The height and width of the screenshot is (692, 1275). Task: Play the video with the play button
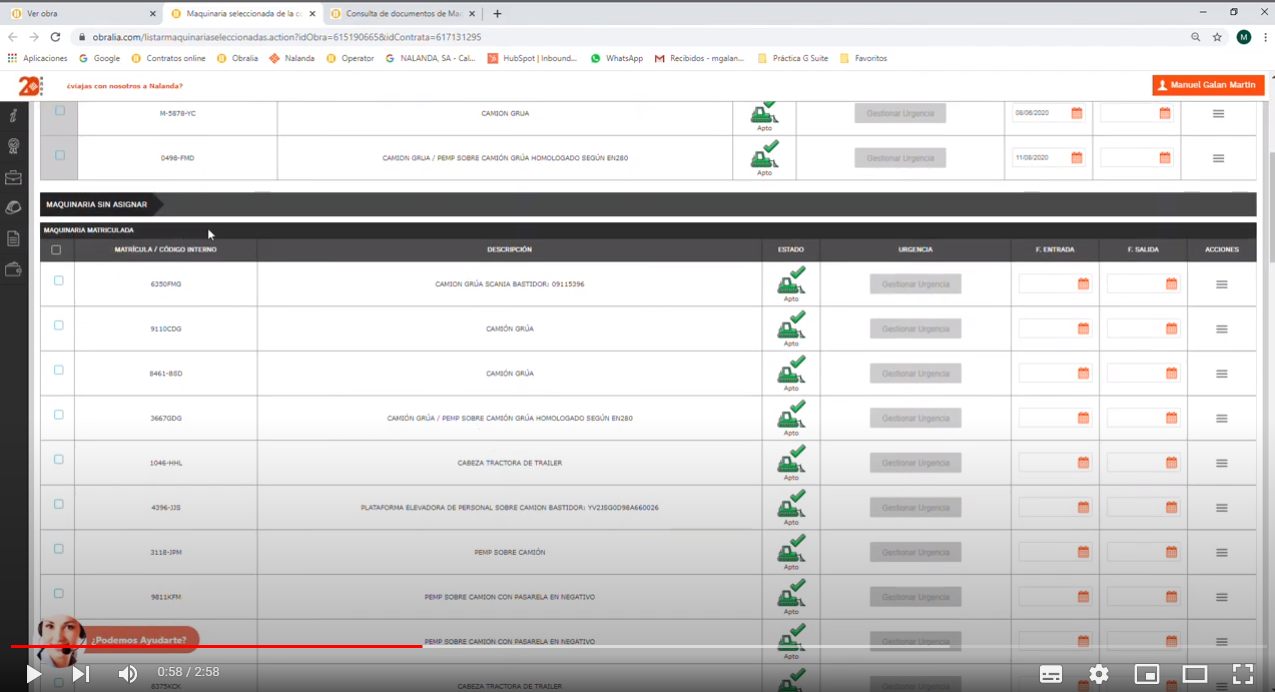(x=33, y=674)
